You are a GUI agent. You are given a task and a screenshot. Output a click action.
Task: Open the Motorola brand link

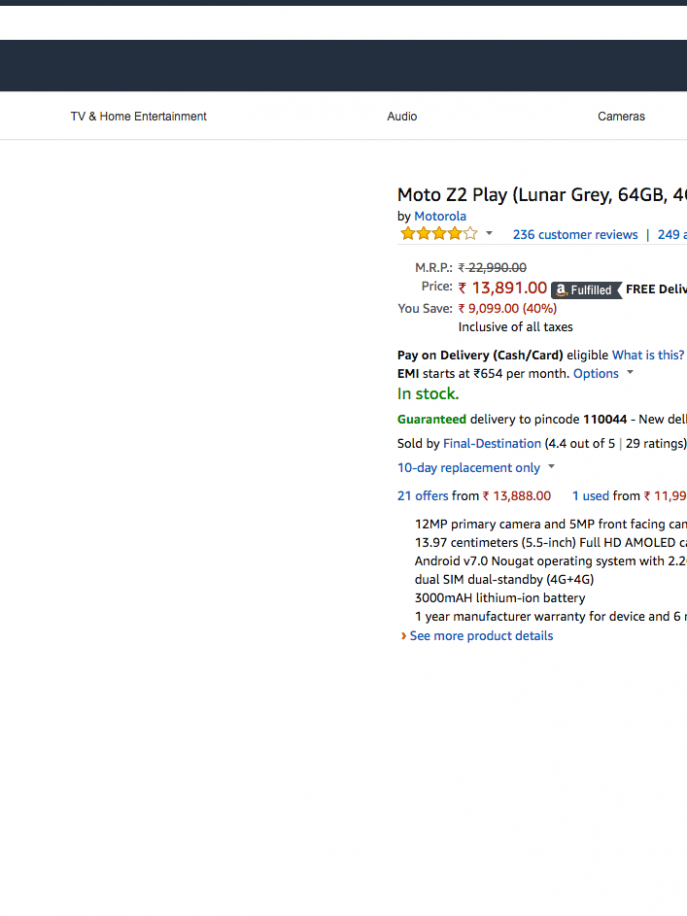440,216
